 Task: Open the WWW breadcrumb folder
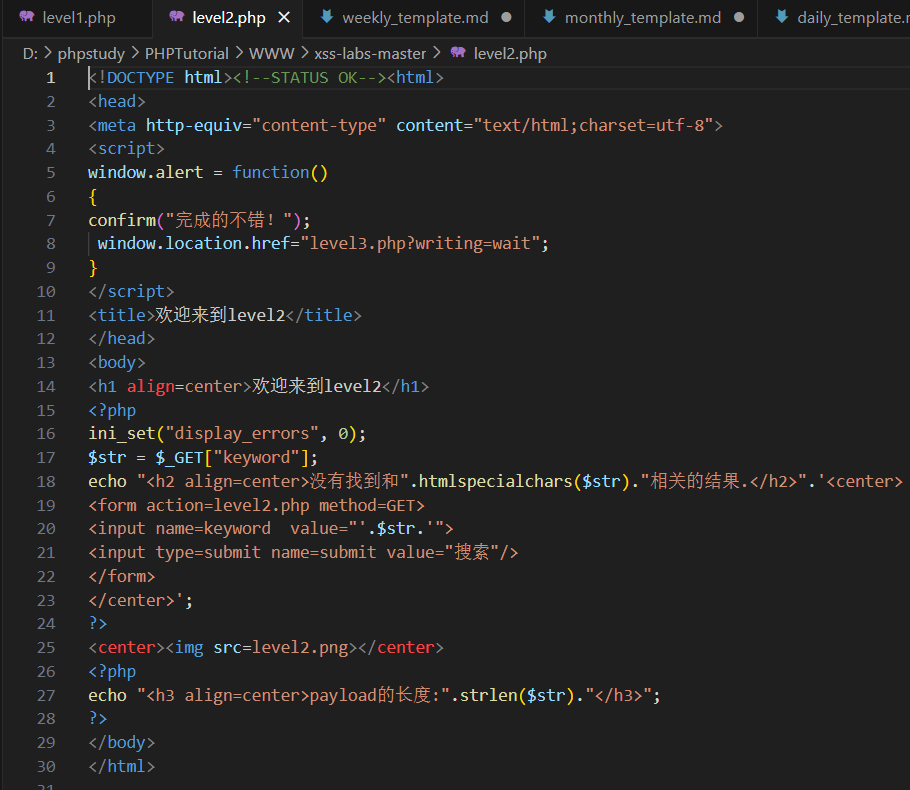coord(272,54)
